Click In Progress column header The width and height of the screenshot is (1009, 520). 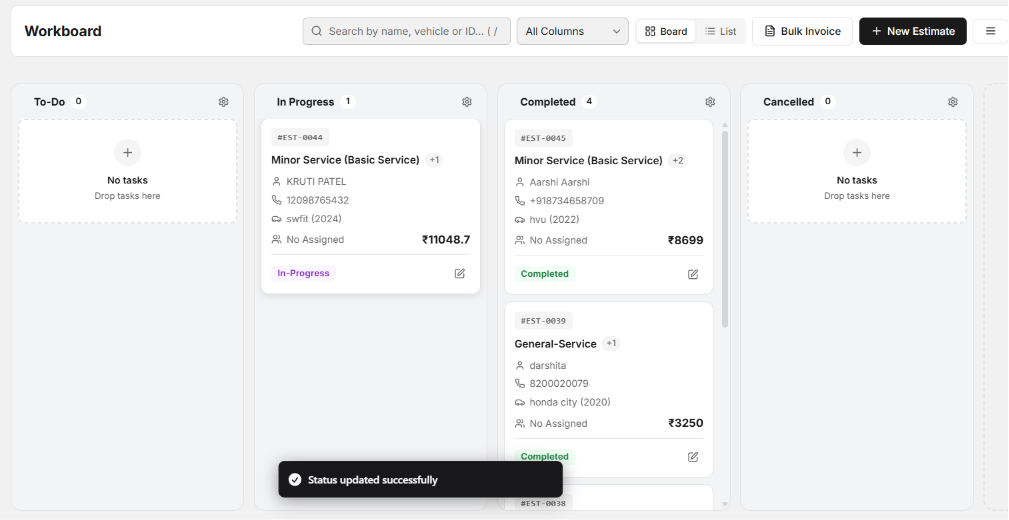[x=305, y=102]
